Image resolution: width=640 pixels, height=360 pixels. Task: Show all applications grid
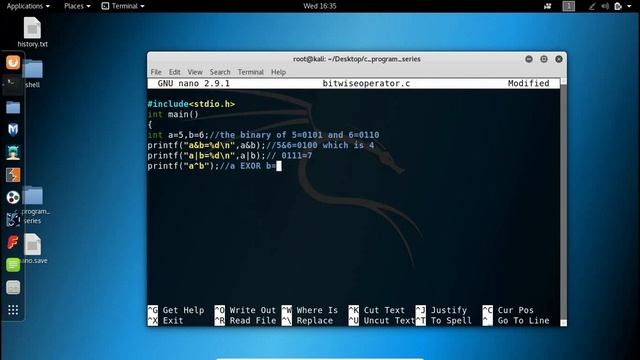point(13,310)
